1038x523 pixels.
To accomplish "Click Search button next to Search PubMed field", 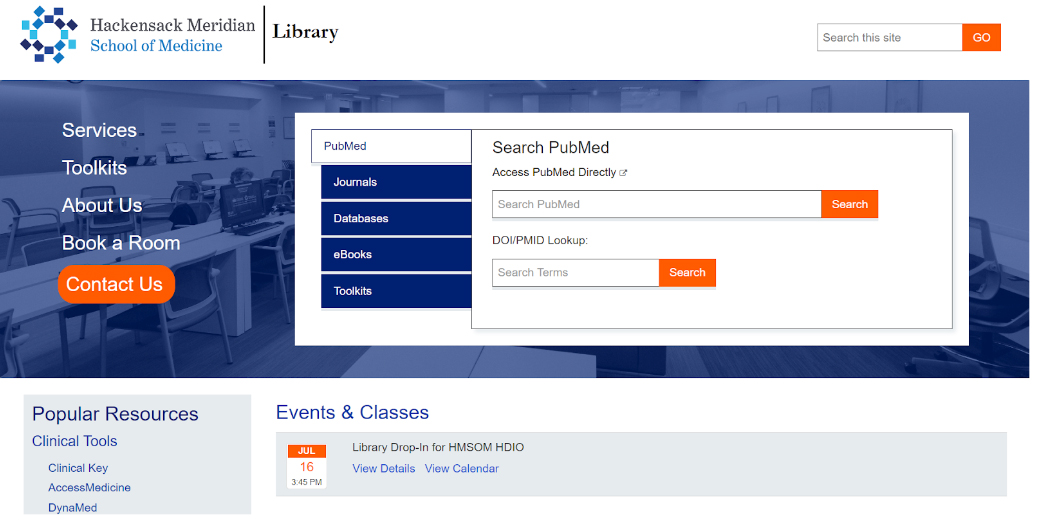I will tap(849, 205).
